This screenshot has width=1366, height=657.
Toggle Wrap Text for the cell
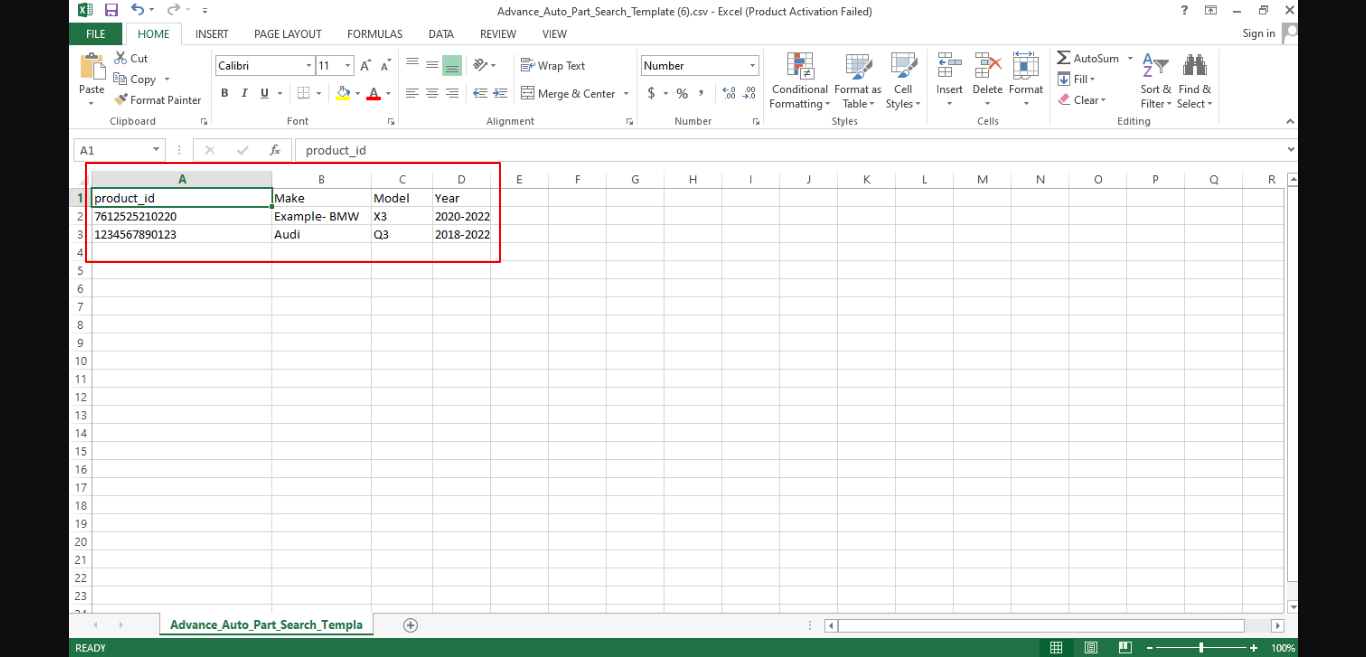coord(553,66)
